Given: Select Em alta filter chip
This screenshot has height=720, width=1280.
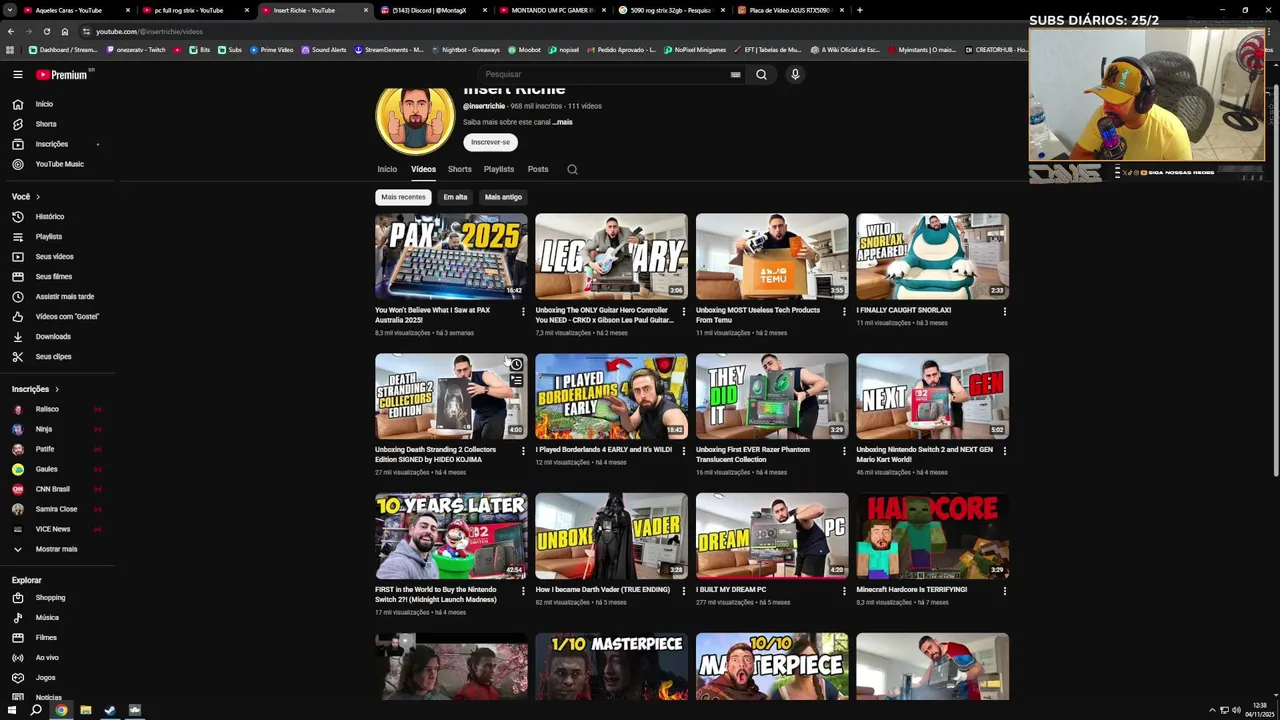Looking at the screenshot, I should (455, 197).
